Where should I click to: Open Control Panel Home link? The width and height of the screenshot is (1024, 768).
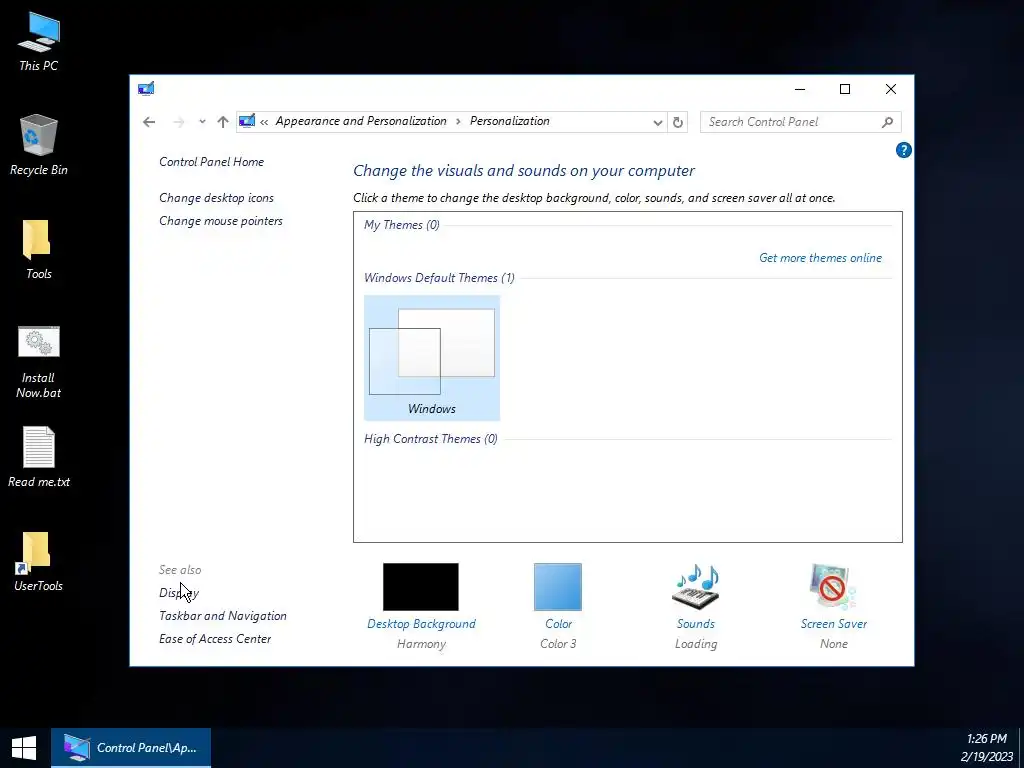pyautogui.click(x=212, y=162)
